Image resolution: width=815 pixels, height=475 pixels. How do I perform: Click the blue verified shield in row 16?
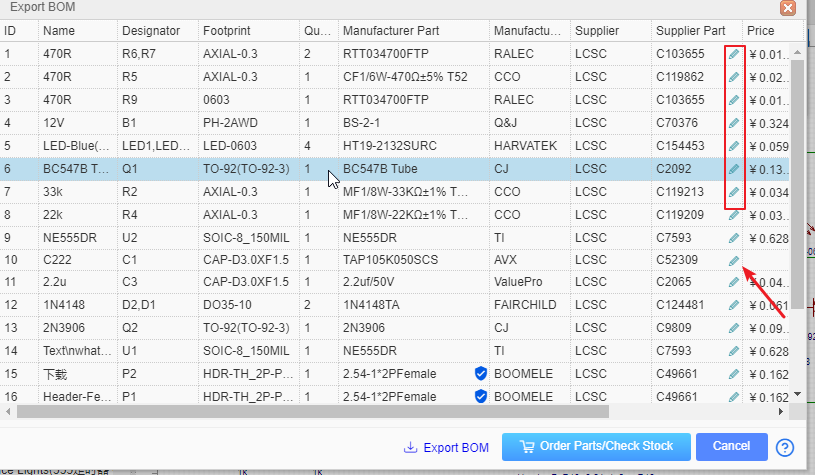(480, 396)
